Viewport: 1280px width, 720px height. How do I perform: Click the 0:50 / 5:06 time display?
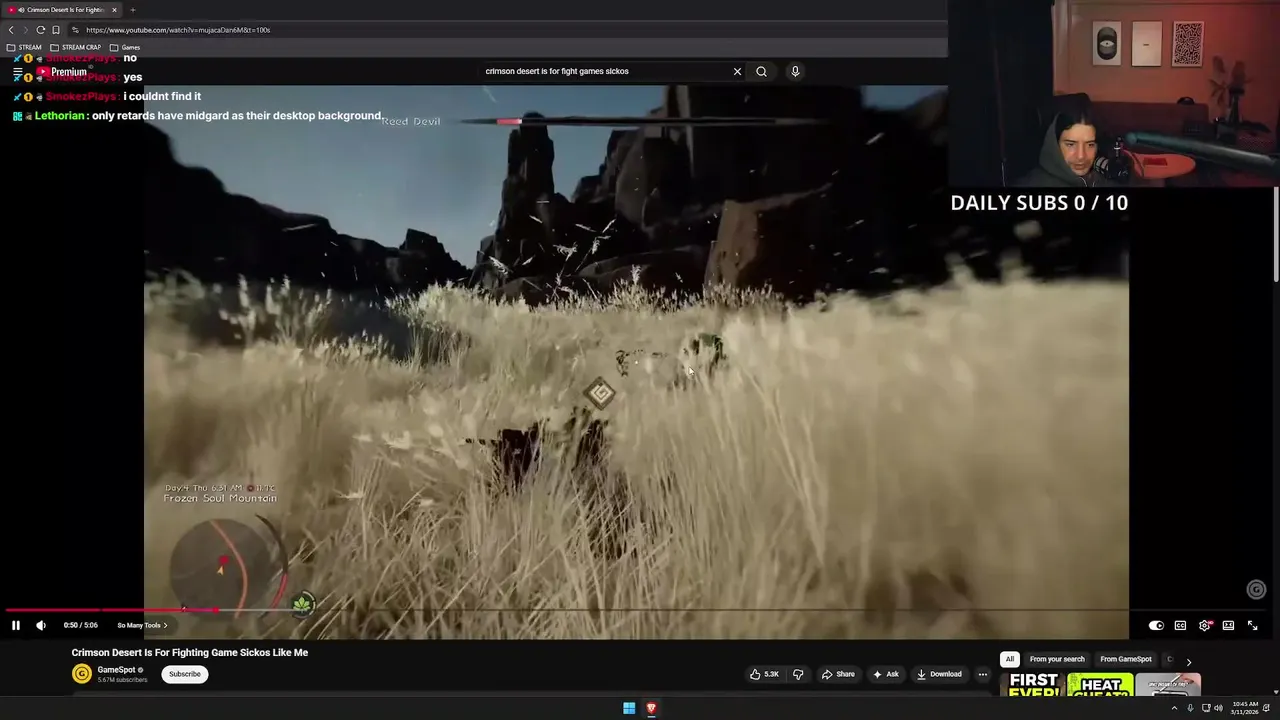pos(80,625)
